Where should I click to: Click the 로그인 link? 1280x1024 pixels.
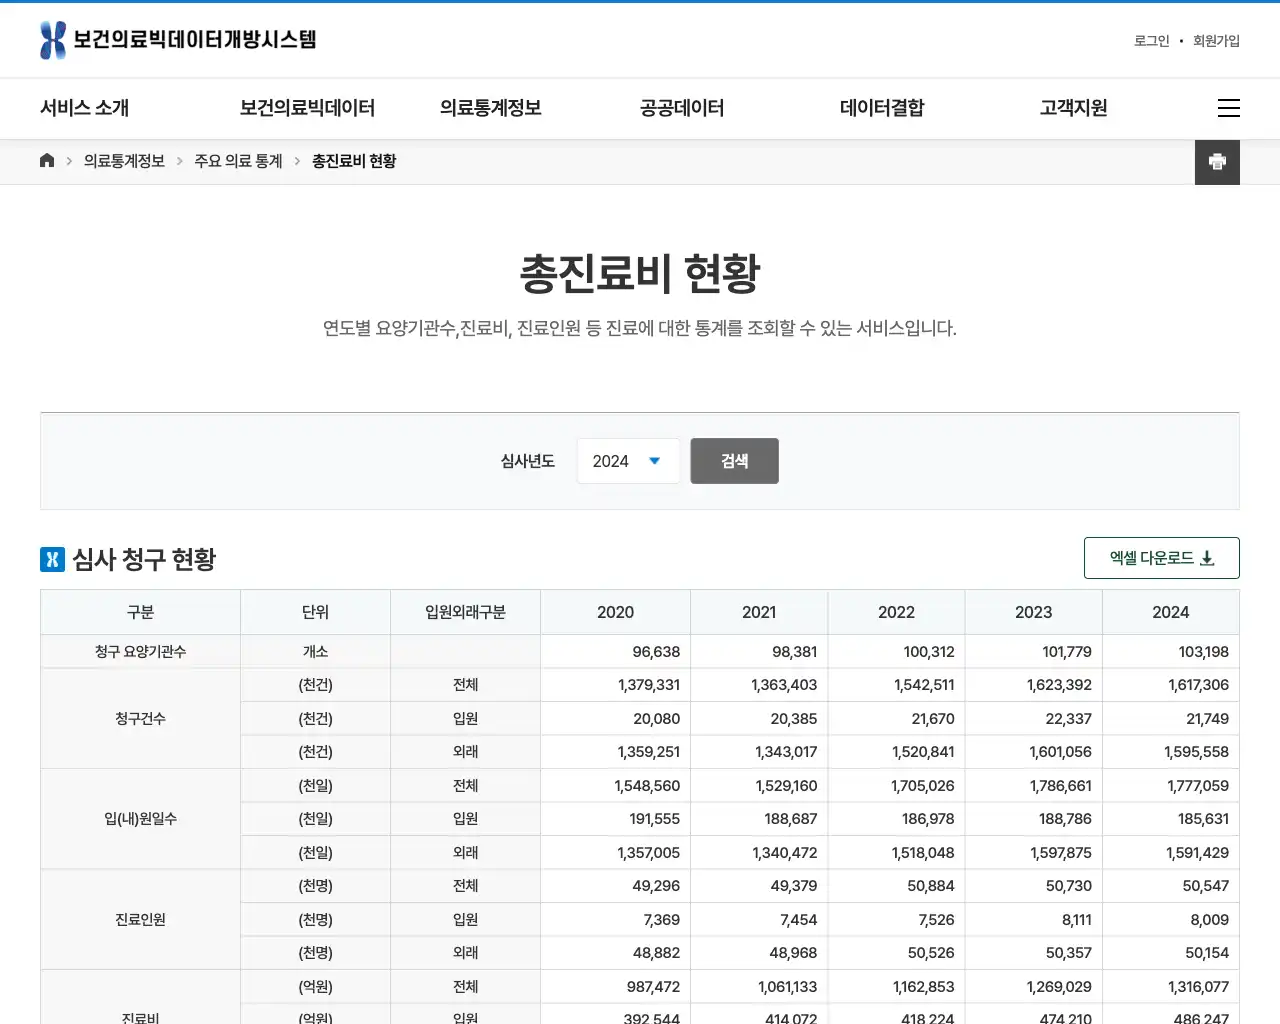click(x=1152, y=41)
